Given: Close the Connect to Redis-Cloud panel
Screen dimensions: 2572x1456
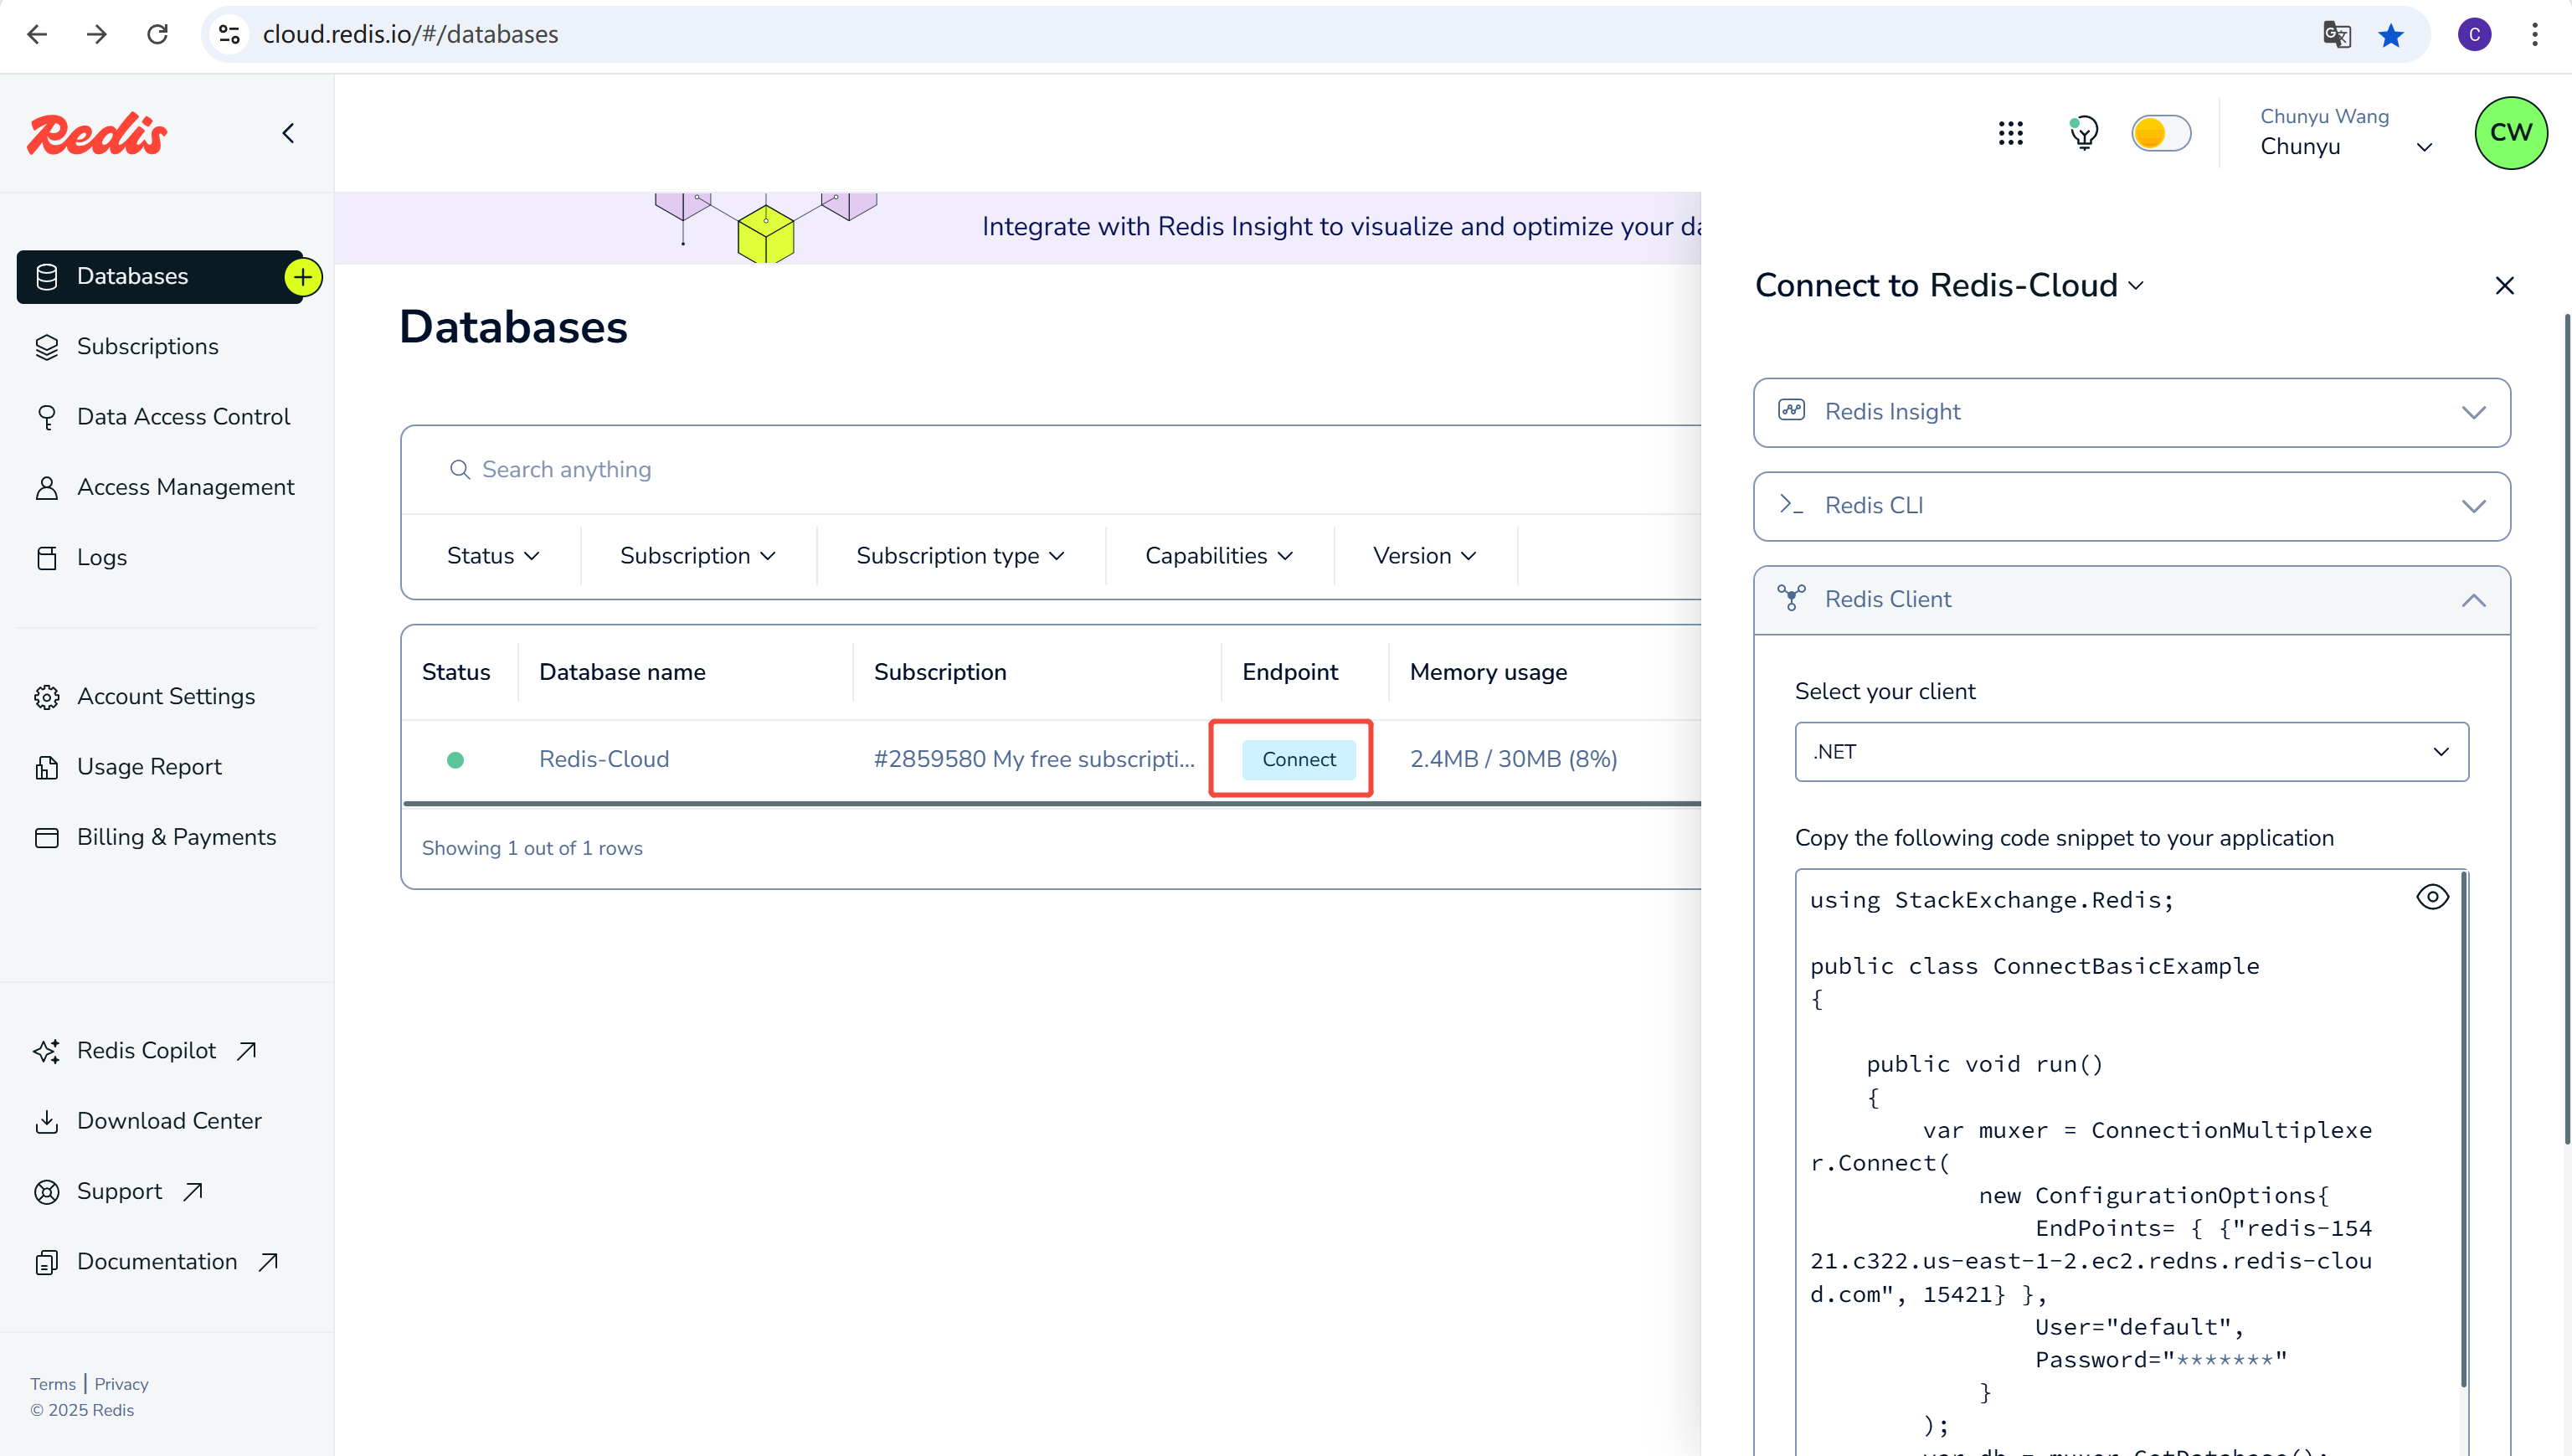Looking at the screenshot, I should (2504, 286).
